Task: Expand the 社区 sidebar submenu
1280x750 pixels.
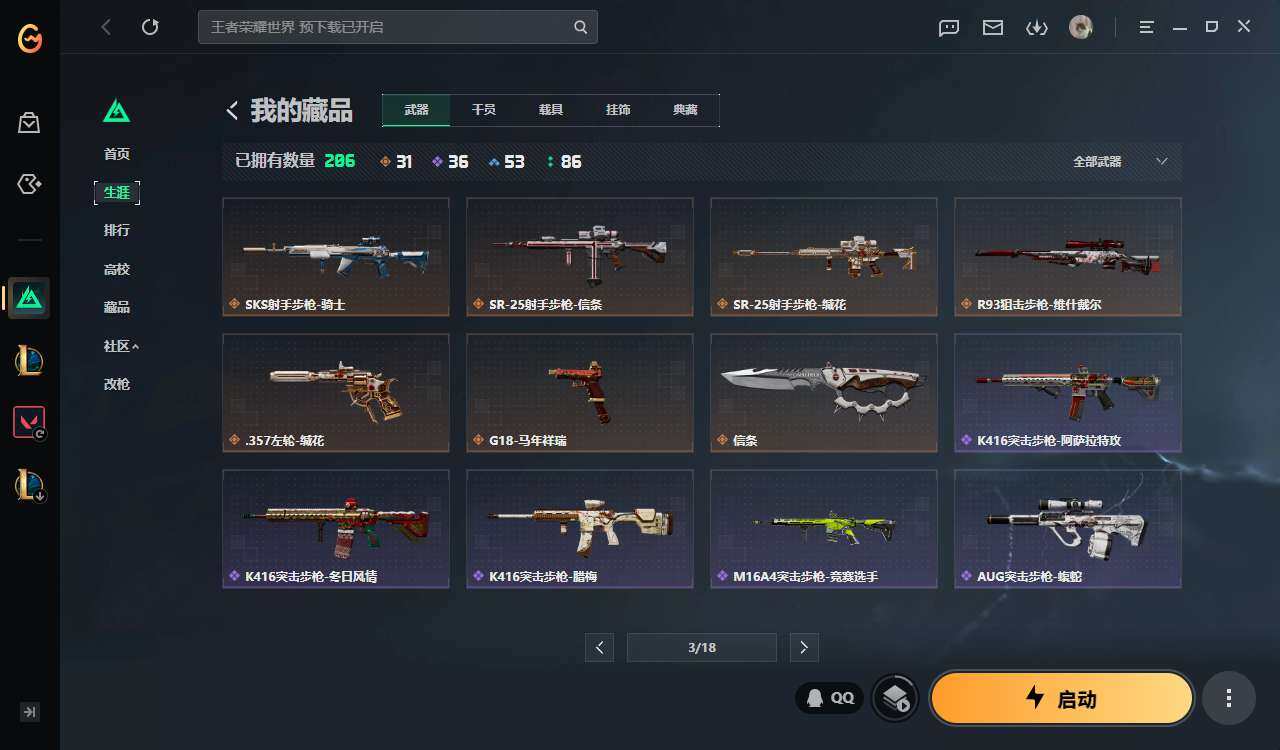Action: (x=121, y=346)
